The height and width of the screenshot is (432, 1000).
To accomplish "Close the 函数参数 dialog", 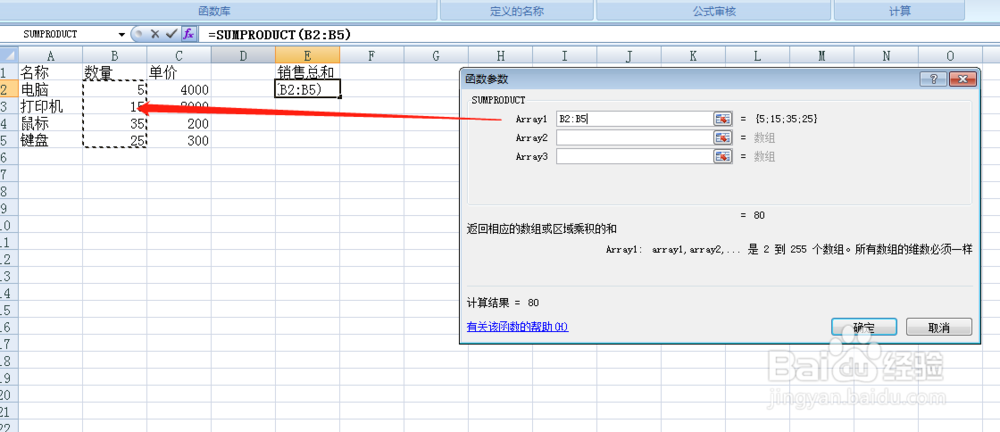I will coord(963,79).
